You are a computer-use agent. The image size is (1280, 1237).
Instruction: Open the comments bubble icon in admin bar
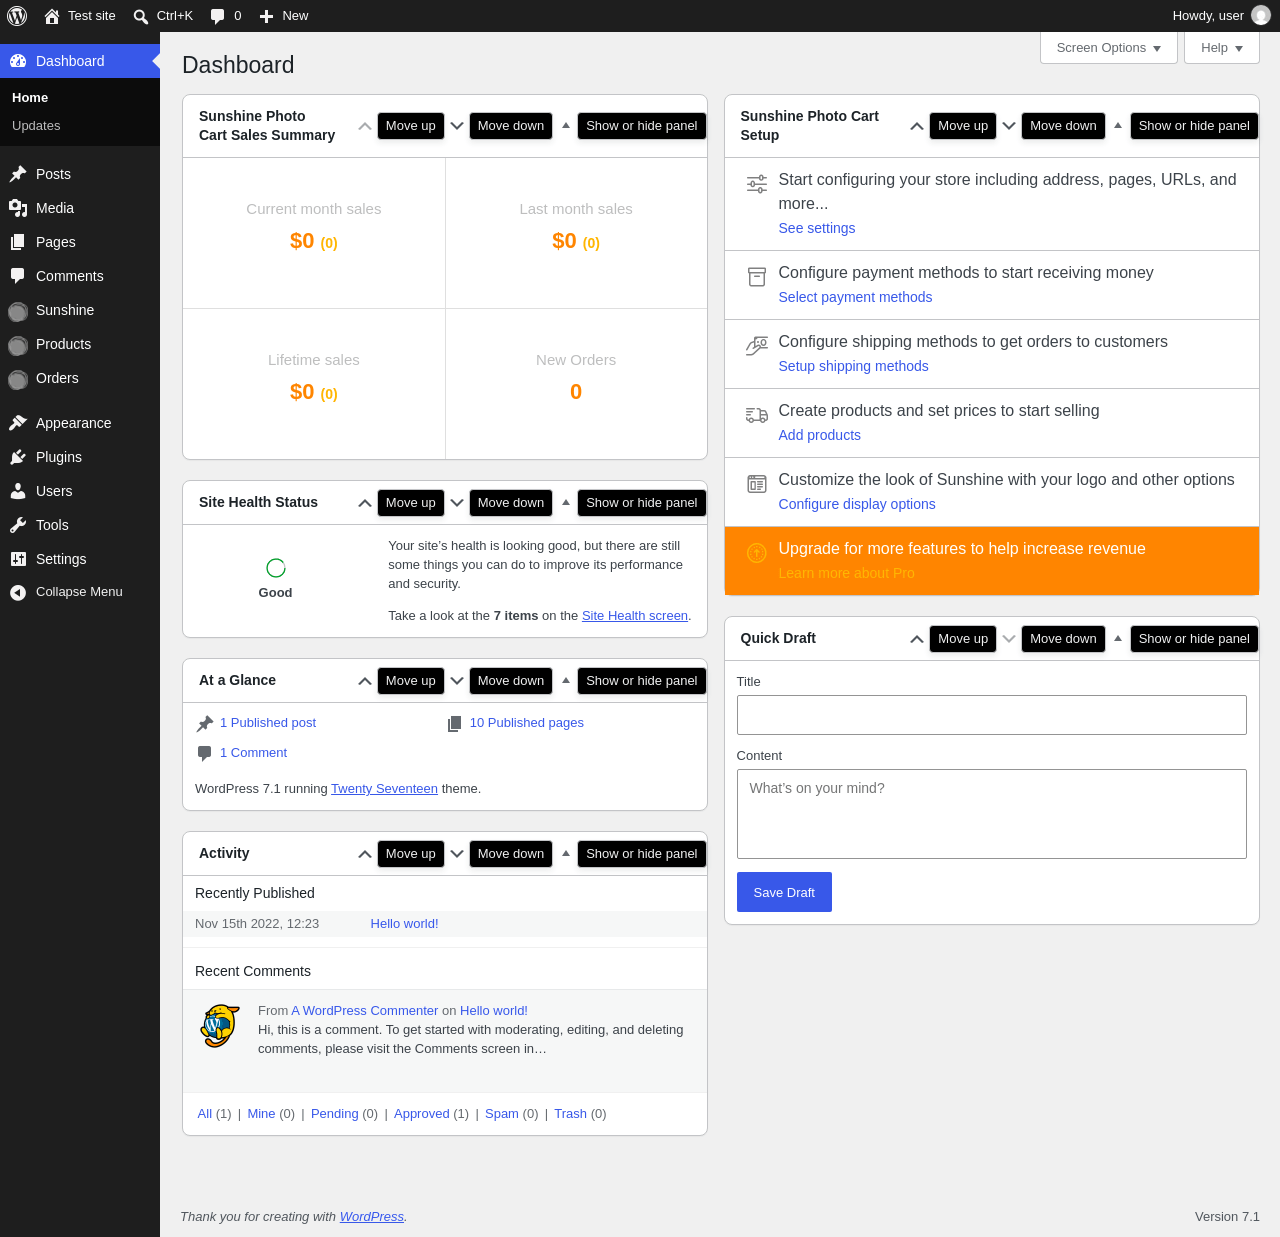217,16
